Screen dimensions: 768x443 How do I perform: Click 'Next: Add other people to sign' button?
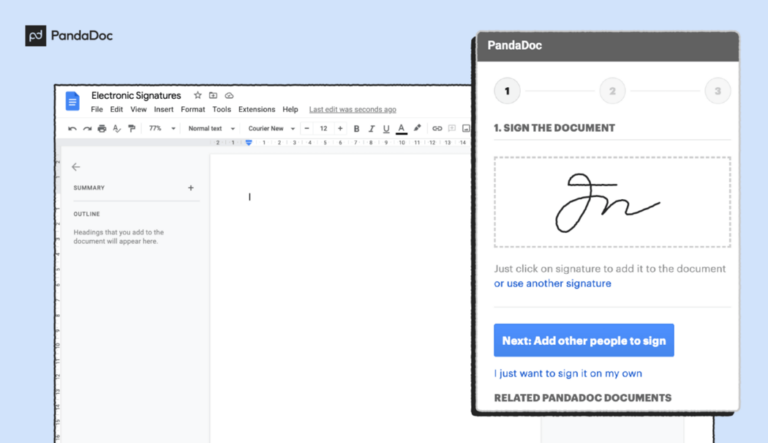pos(584,340)
